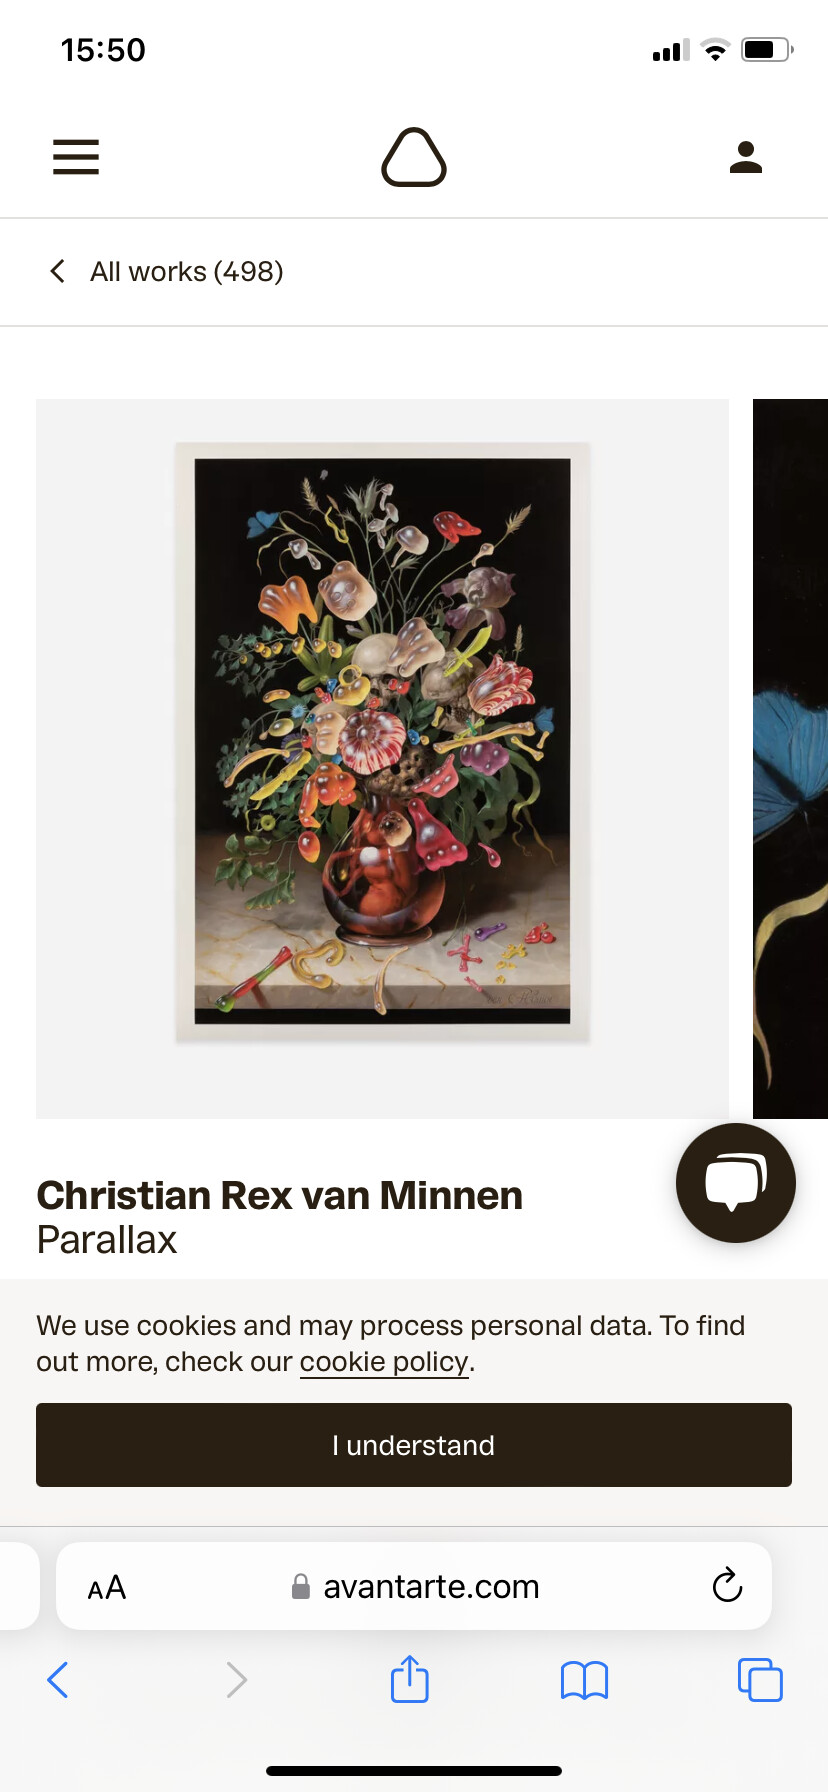Screen dimensions: 828x1792
Task: Go back with Safari's back arrow
Action: coord(58,1680)
